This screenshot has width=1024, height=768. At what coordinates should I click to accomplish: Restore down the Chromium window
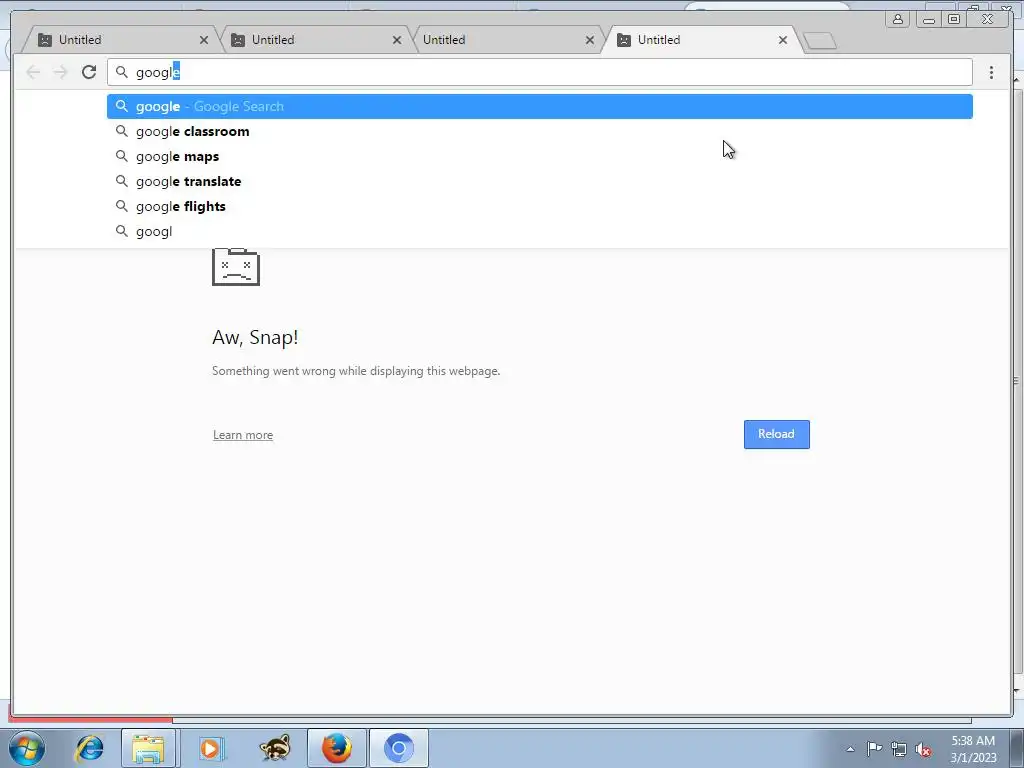(x=953, y=19)
